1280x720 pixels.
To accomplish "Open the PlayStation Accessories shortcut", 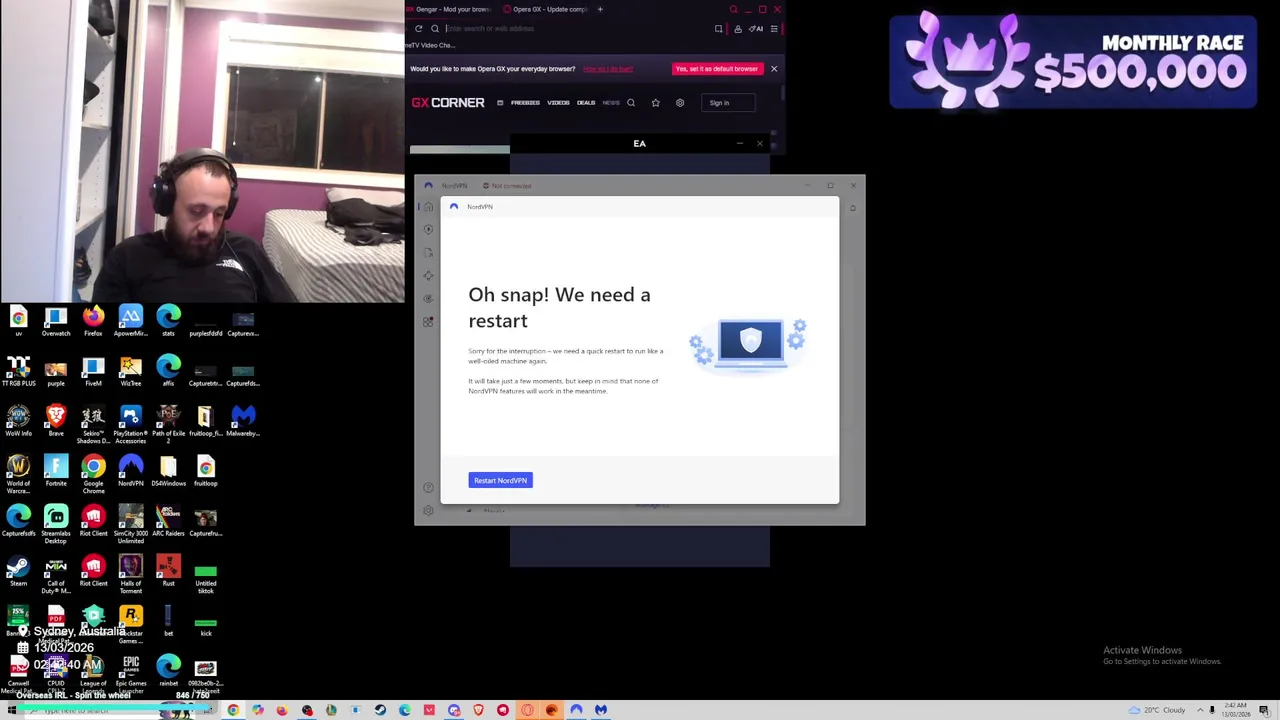I will [131, 424].
